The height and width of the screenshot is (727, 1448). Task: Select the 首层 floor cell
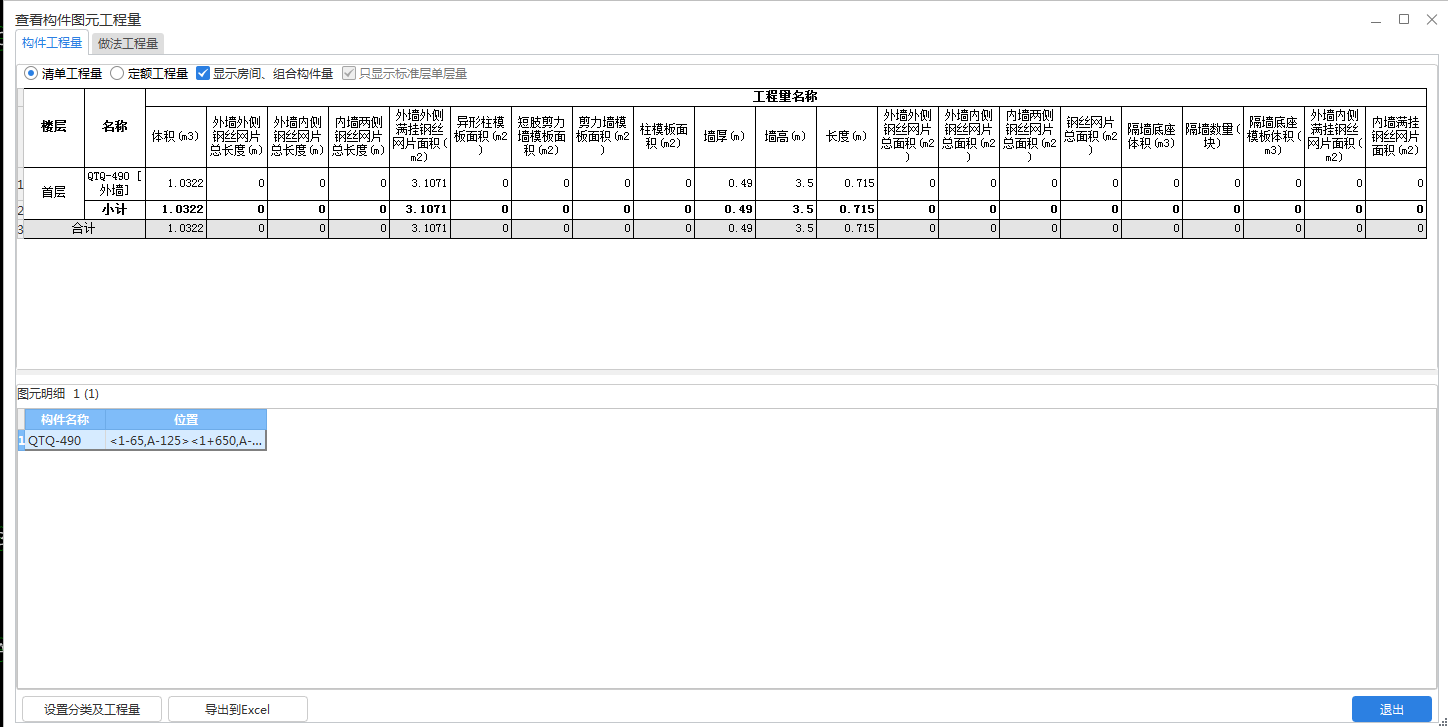54,192
